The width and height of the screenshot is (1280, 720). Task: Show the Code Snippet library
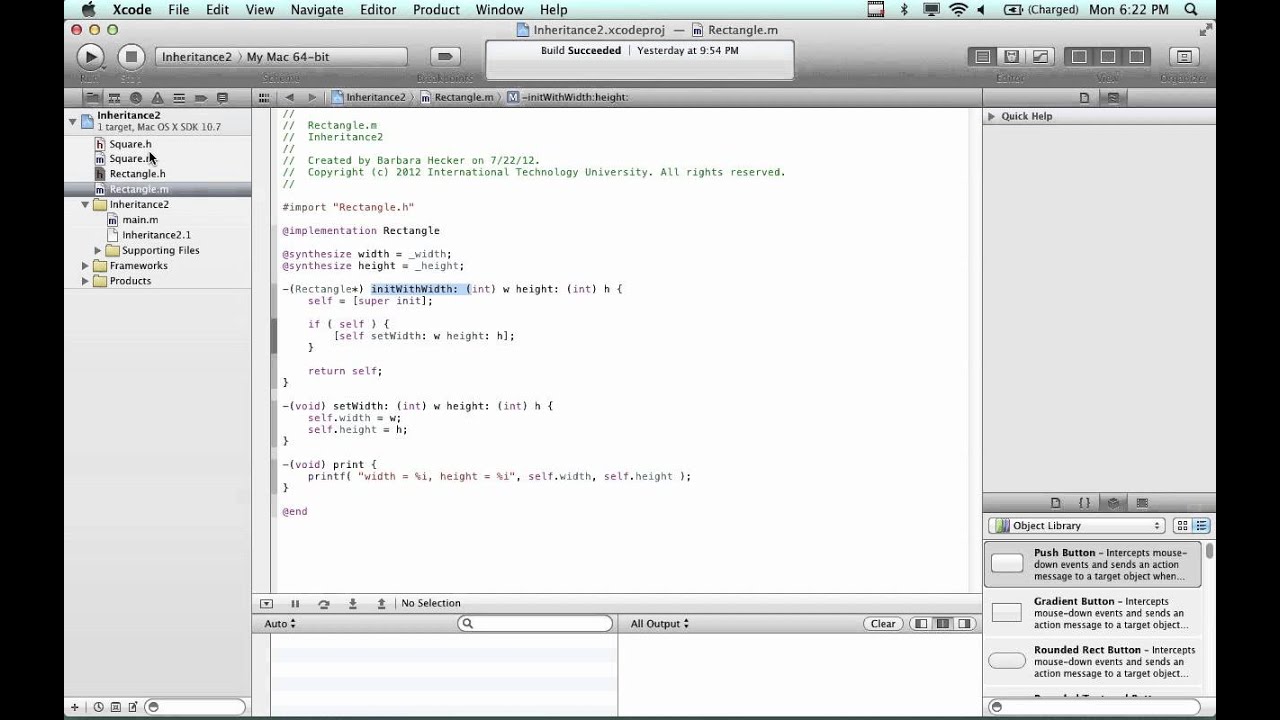pyautogui.click(x=1084, y=503)
